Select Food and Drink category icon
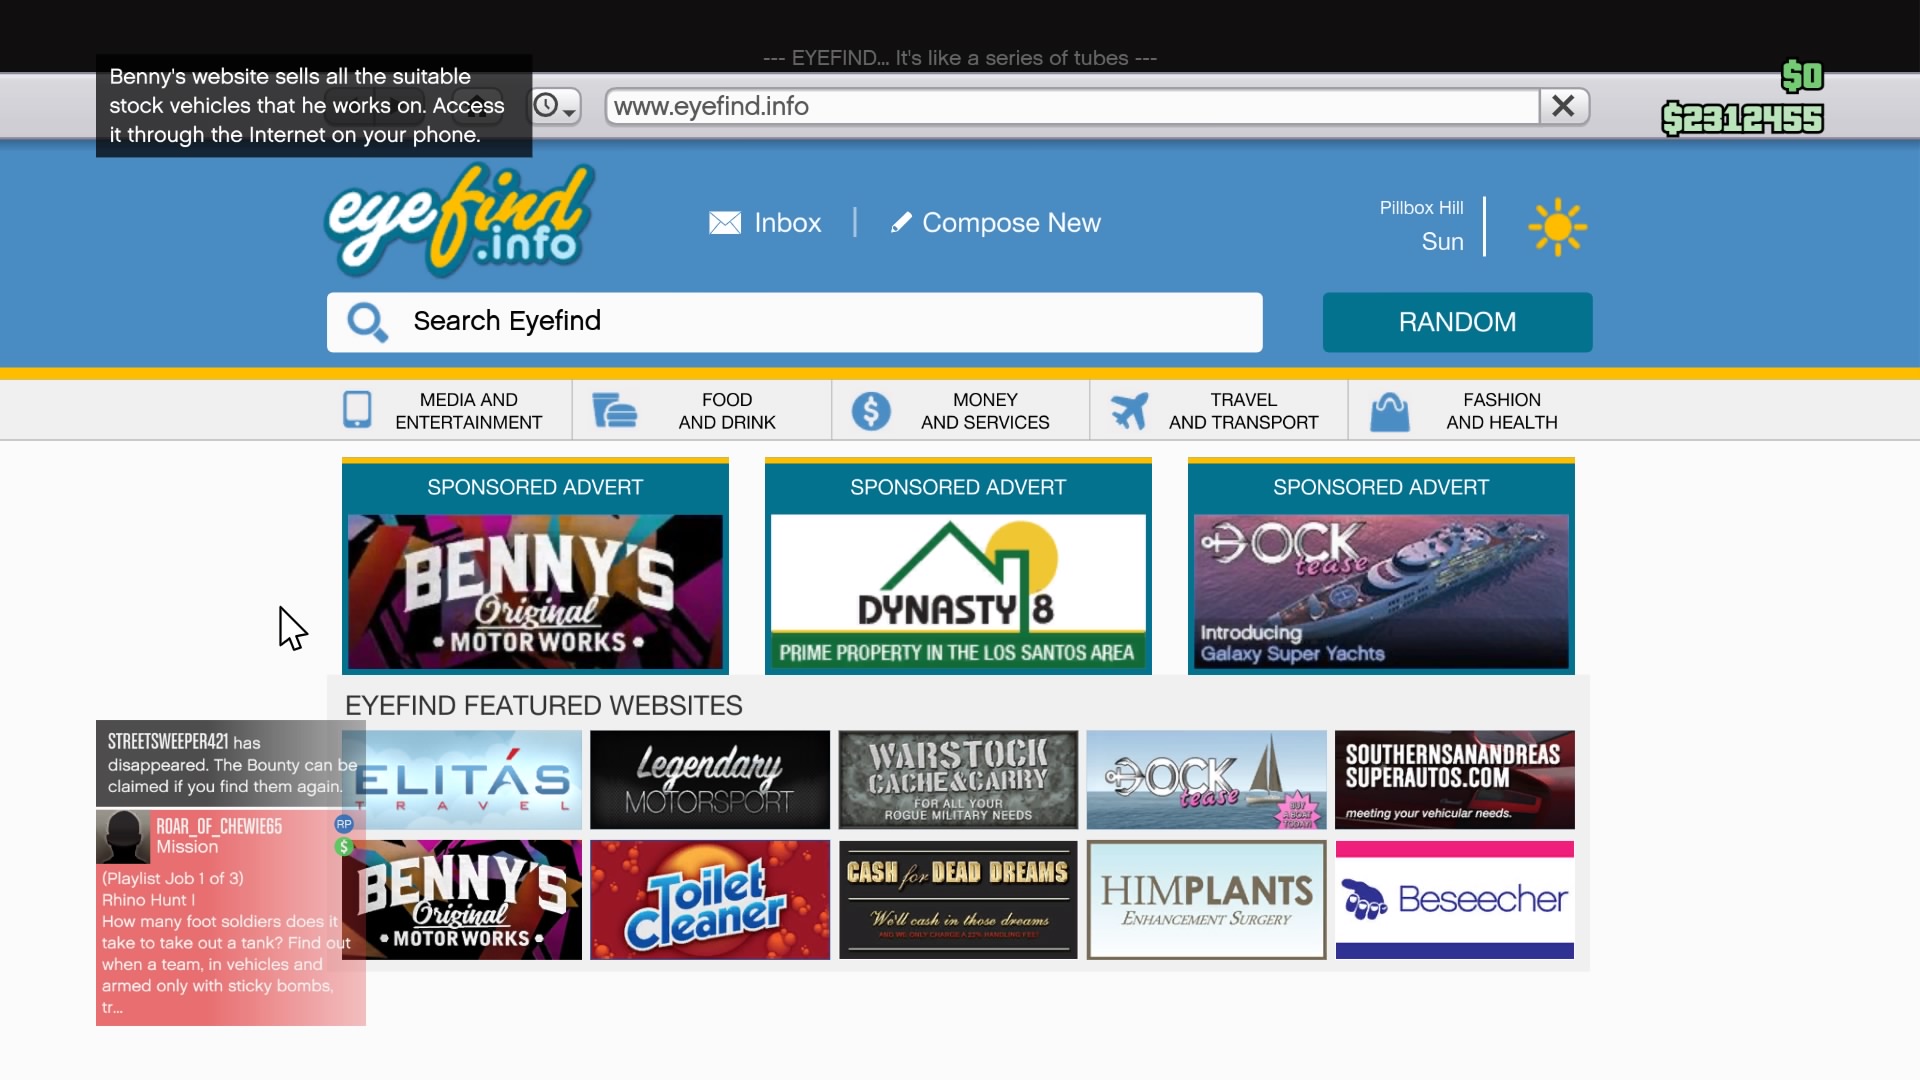This screenshot has height=1080, width=1920. (x=613, y=410)
